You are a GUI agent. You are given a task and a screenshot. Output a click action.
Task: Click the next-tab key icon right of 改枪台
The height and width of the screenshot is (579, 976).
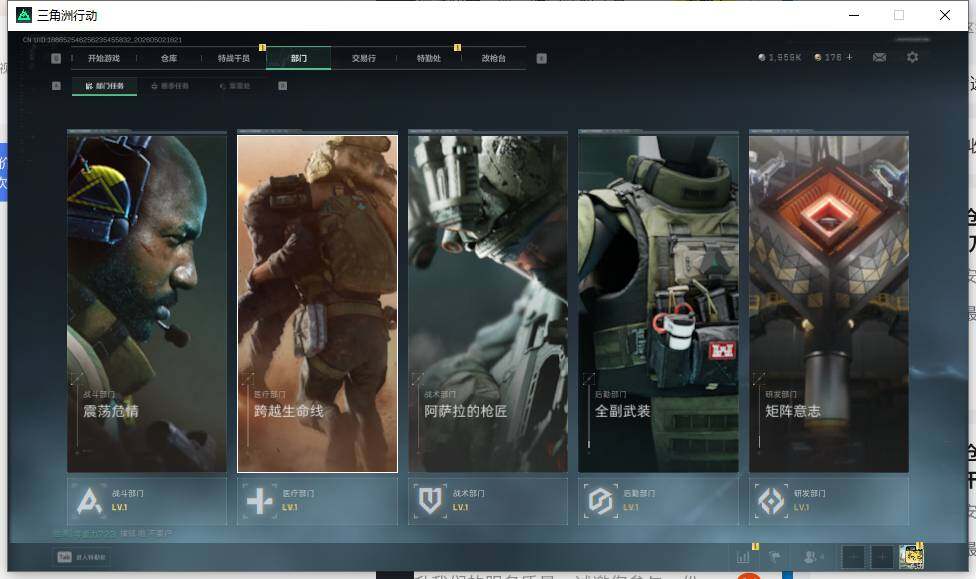(542, 59)
